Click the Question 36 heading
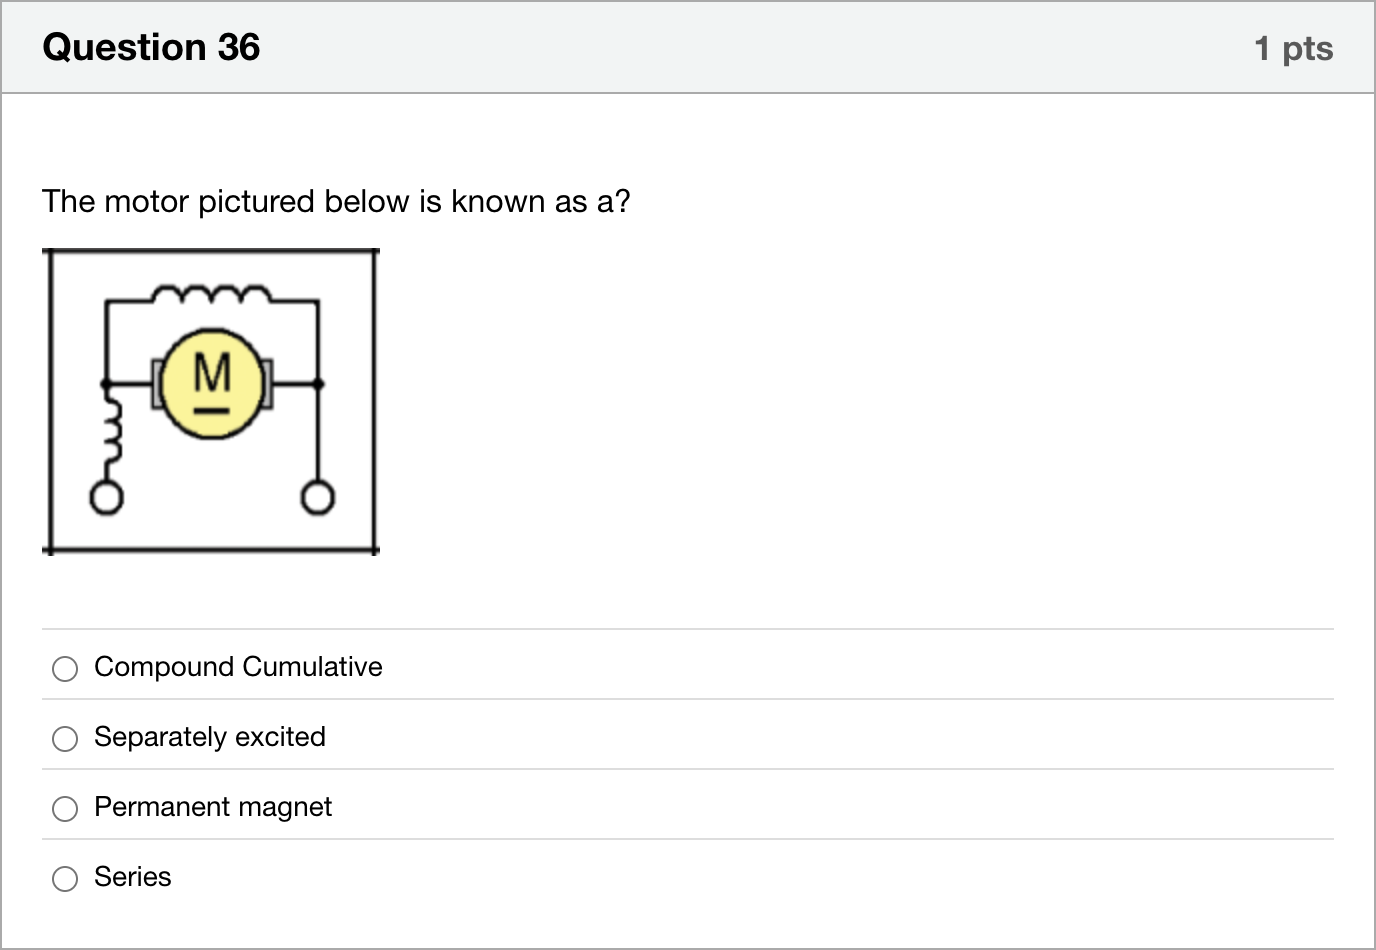Viewport: 1376px width, 950px height. click(151, 47)
